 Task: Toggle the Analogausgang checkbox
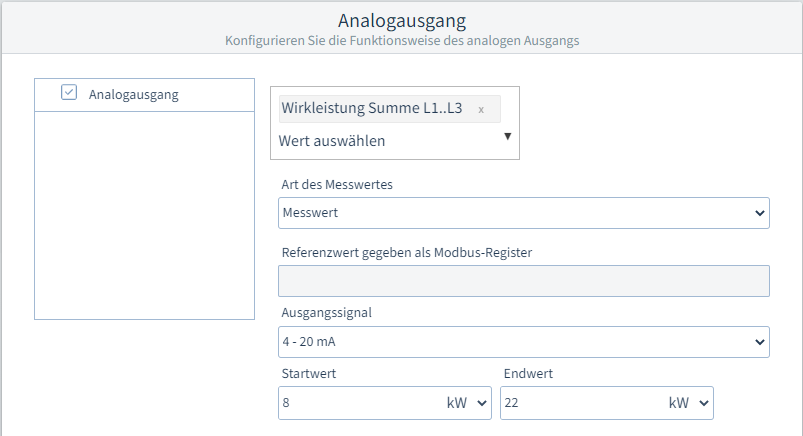coord(69,93)
